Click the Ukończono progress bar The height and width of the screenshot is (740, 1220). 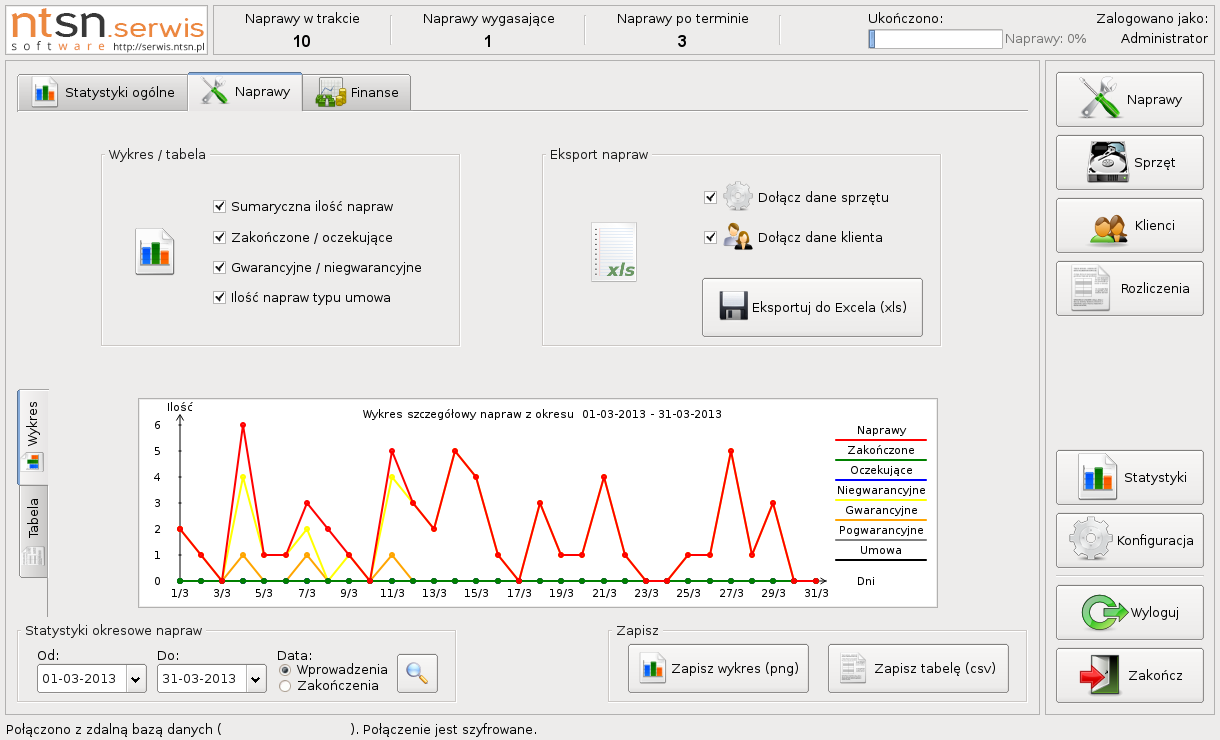coord(935,39)
